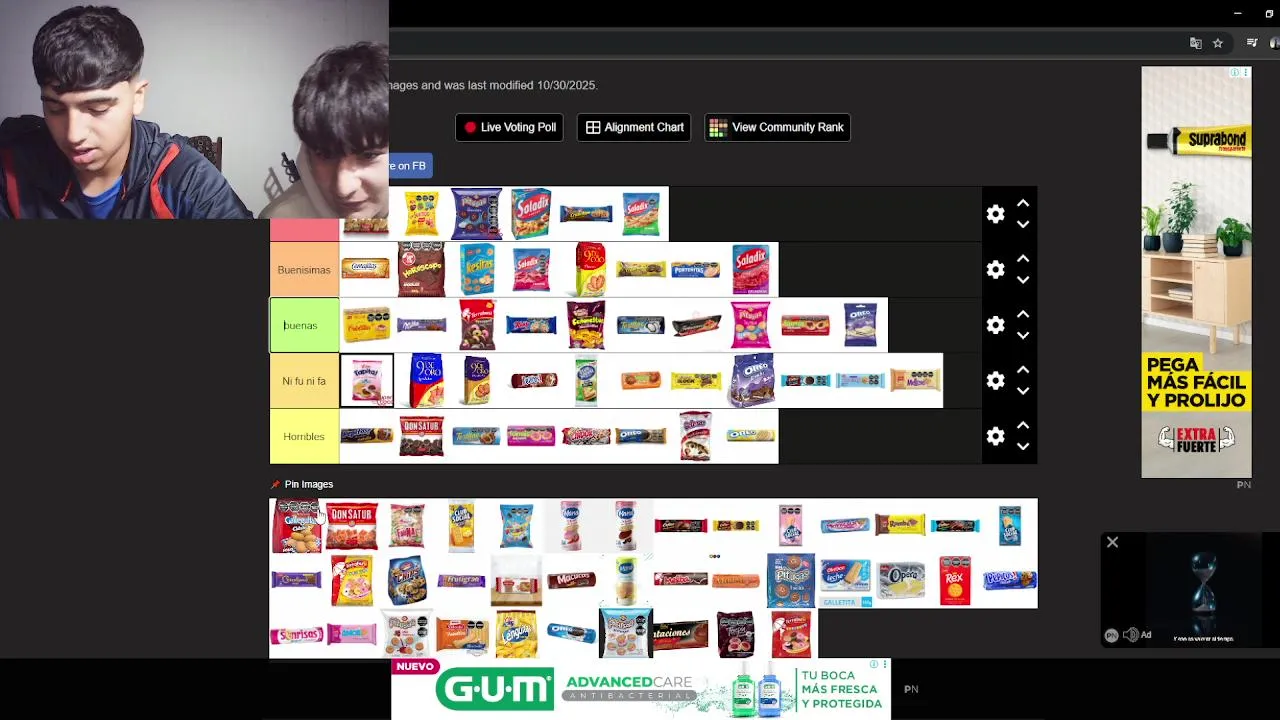1280x720 pixels.
Task: Select the purple Oreo bag in Ni fu ni fa
Action: [751, 381]
